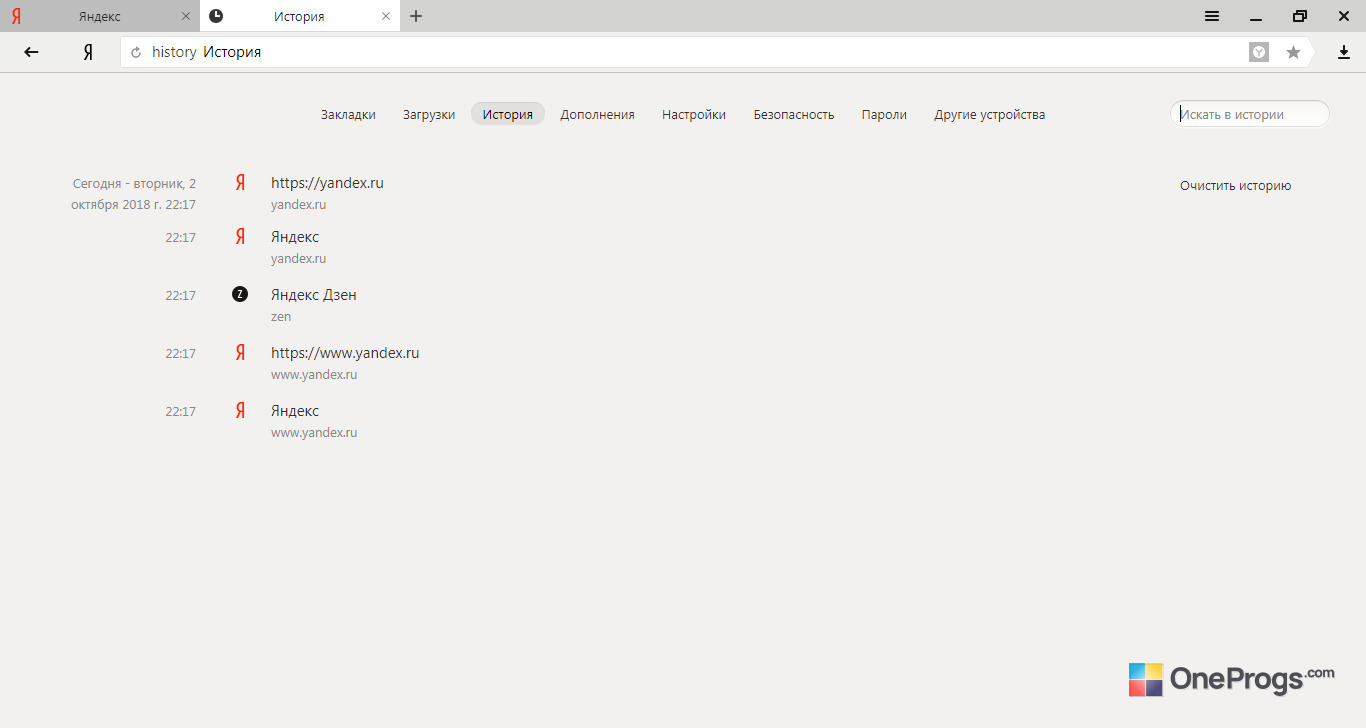Viewport: 1366px width, 728px height.
Task: Open the Пароли section
Action: tap(884, 114)
